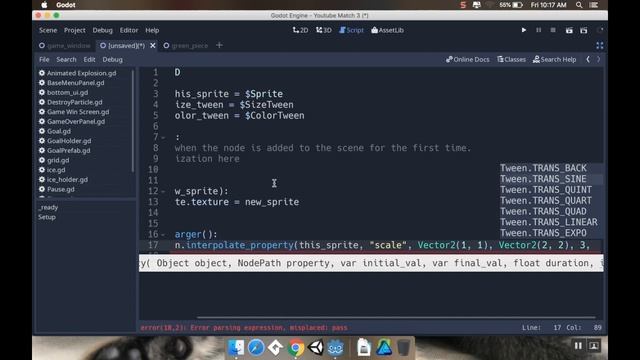The image size is (640, 360).
Task: Go to previous edited document arrow
Action: (x=588, y=60)
